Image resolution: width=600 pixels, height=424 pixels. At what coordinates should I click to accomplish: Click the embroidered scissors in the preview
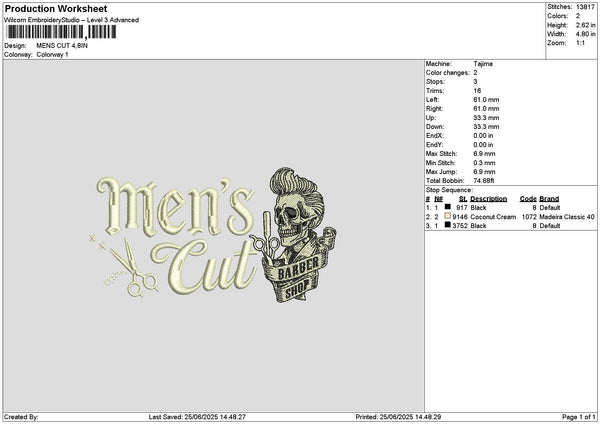(132, 268)
